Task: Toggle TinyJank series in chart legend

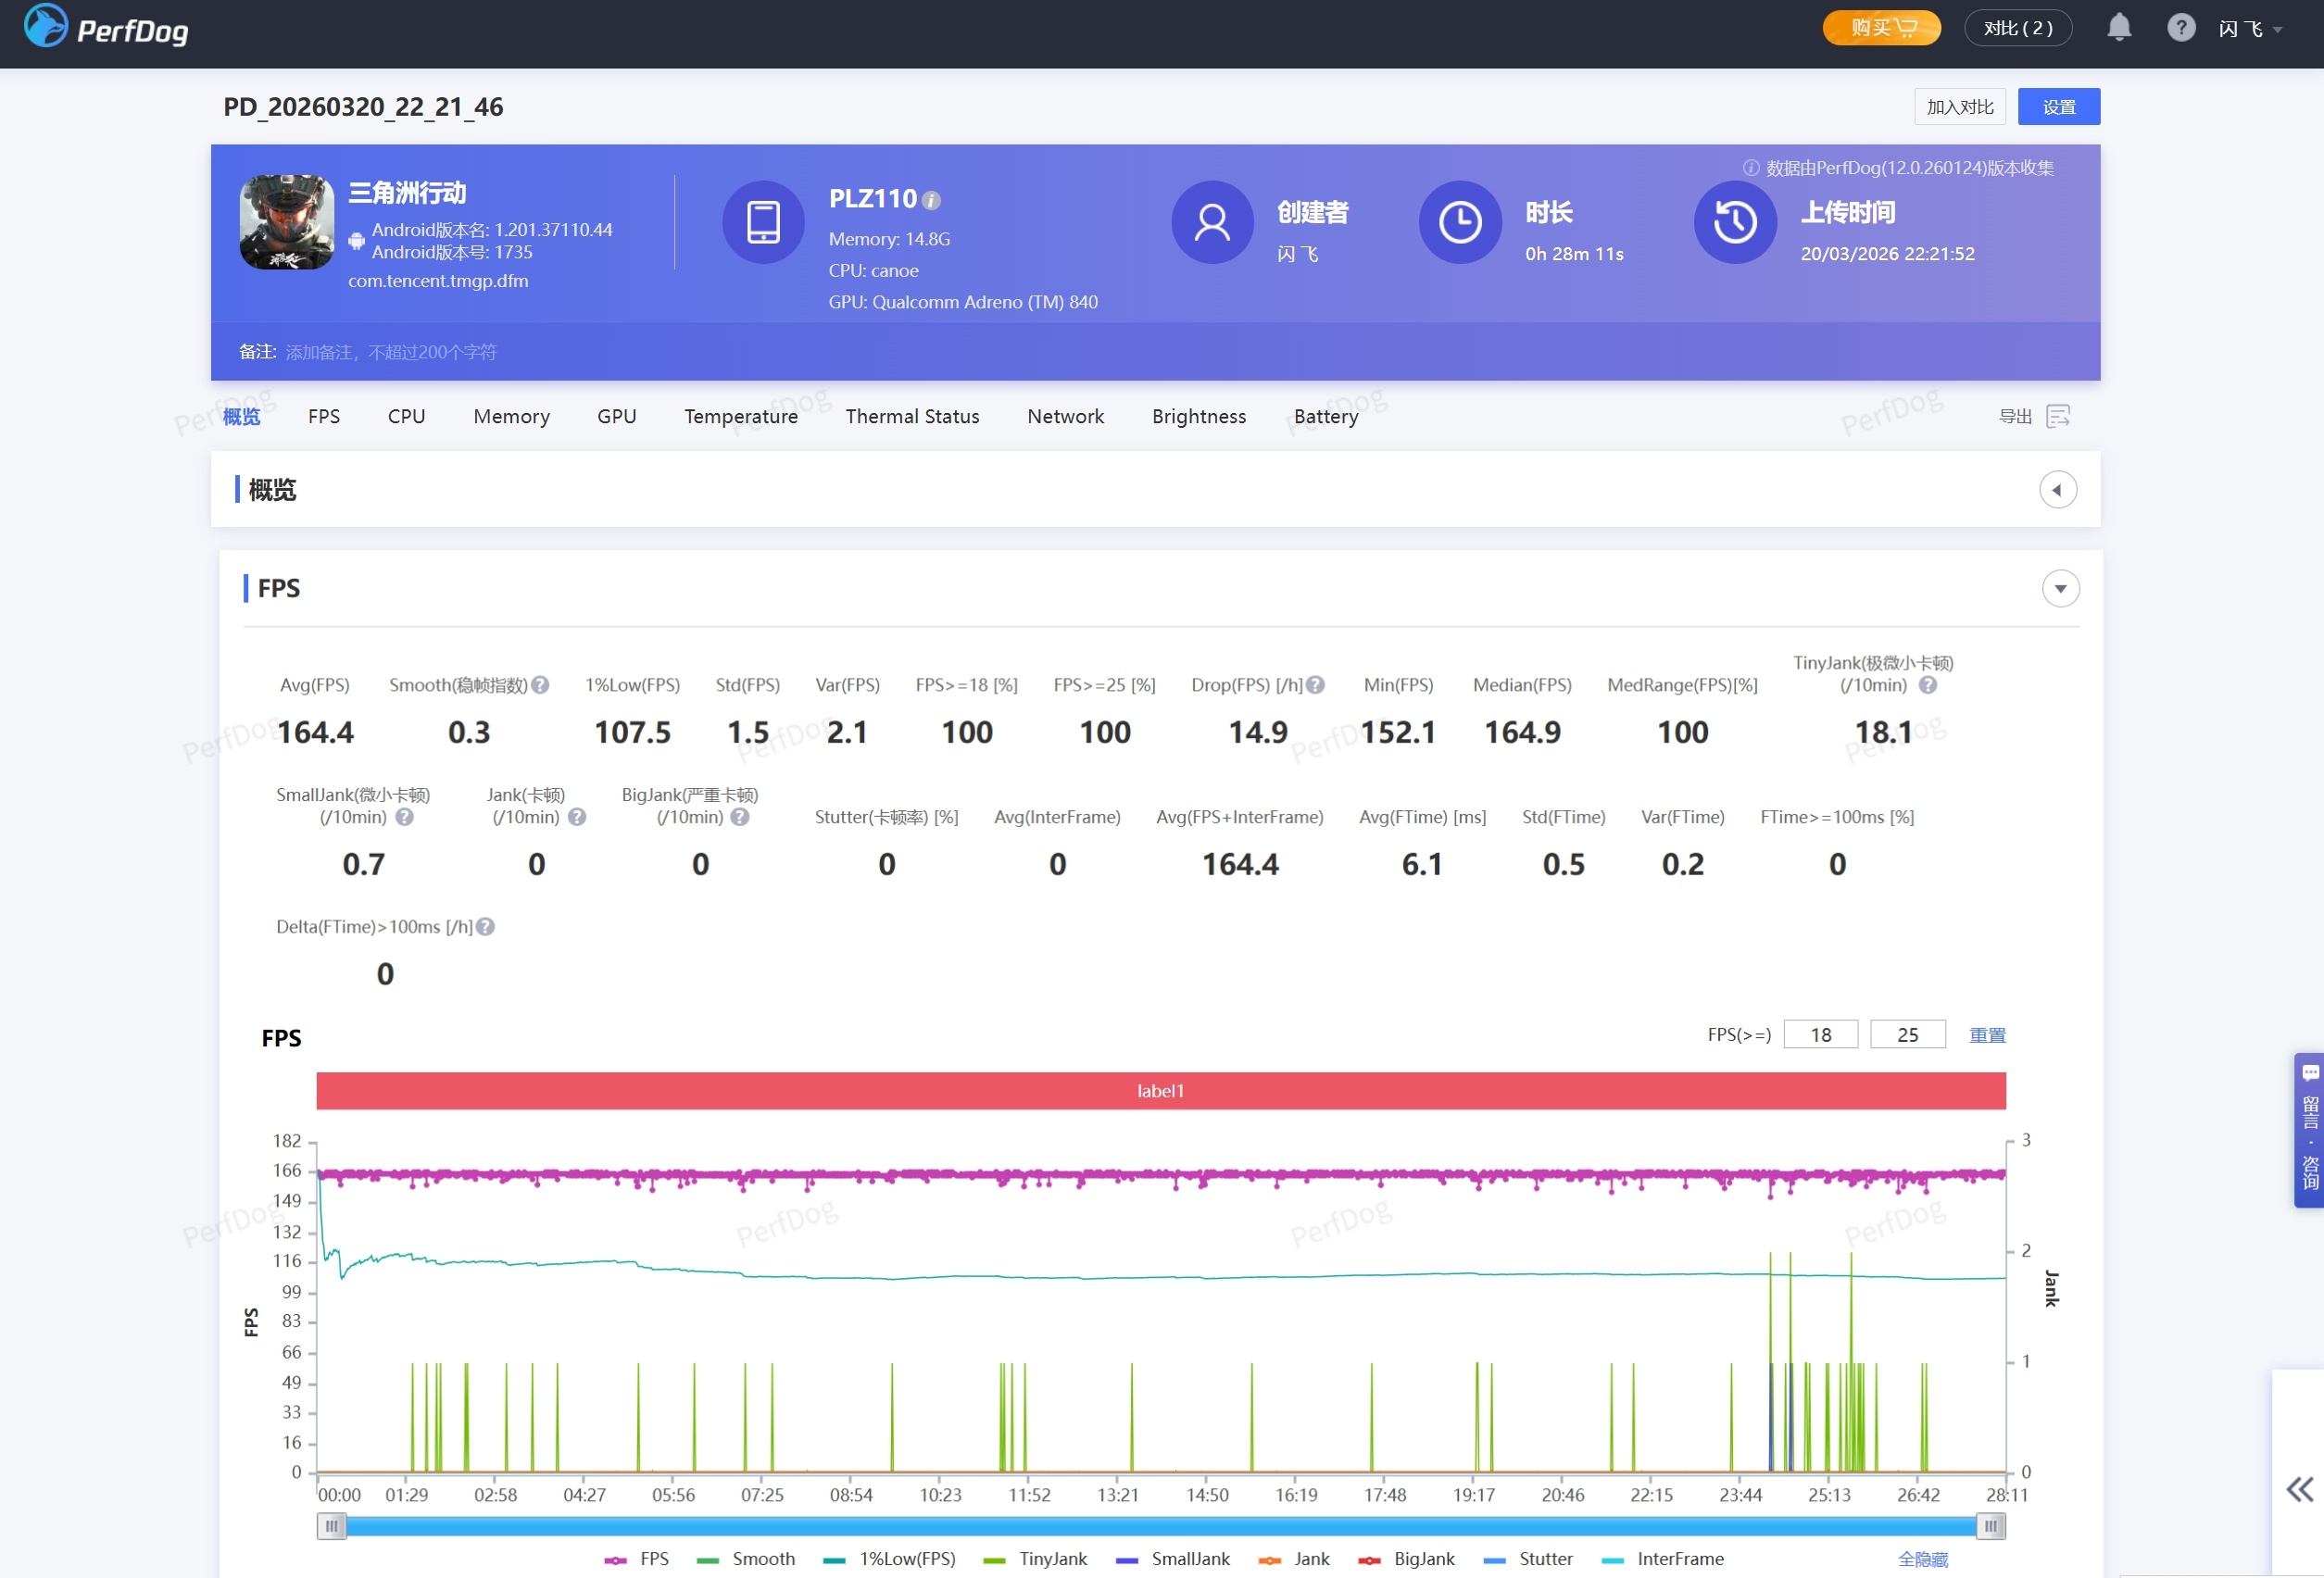Action: [x=1035, y=1559]
